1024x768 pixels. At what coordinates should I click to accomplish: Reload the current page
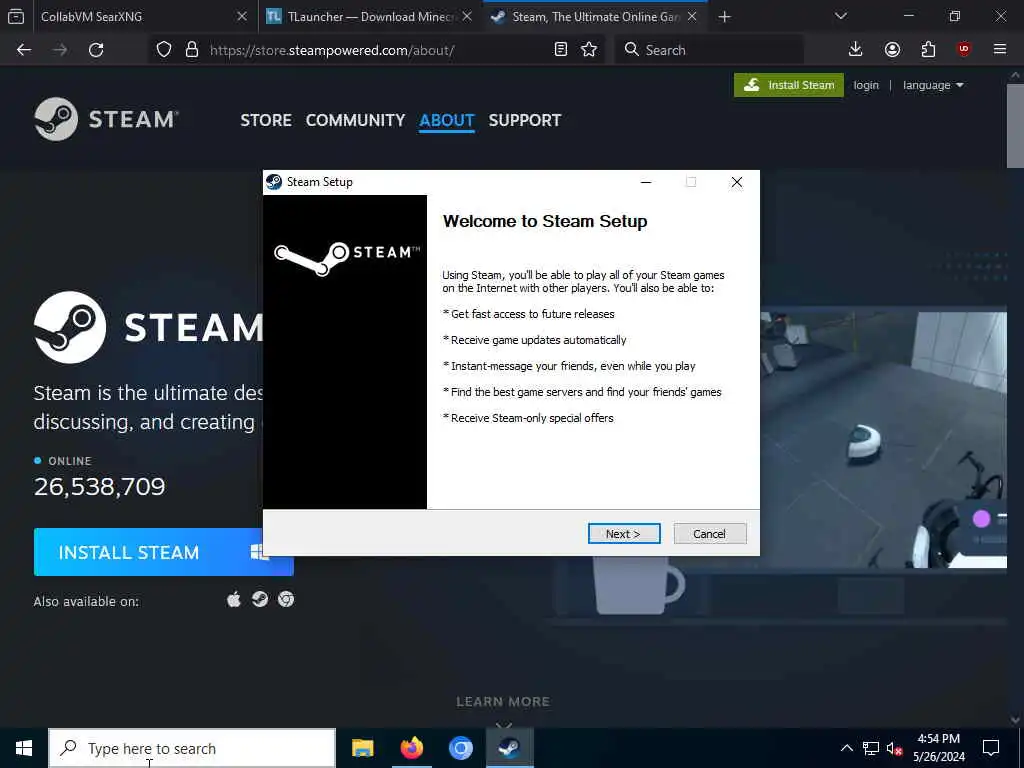tap(96, 50)
